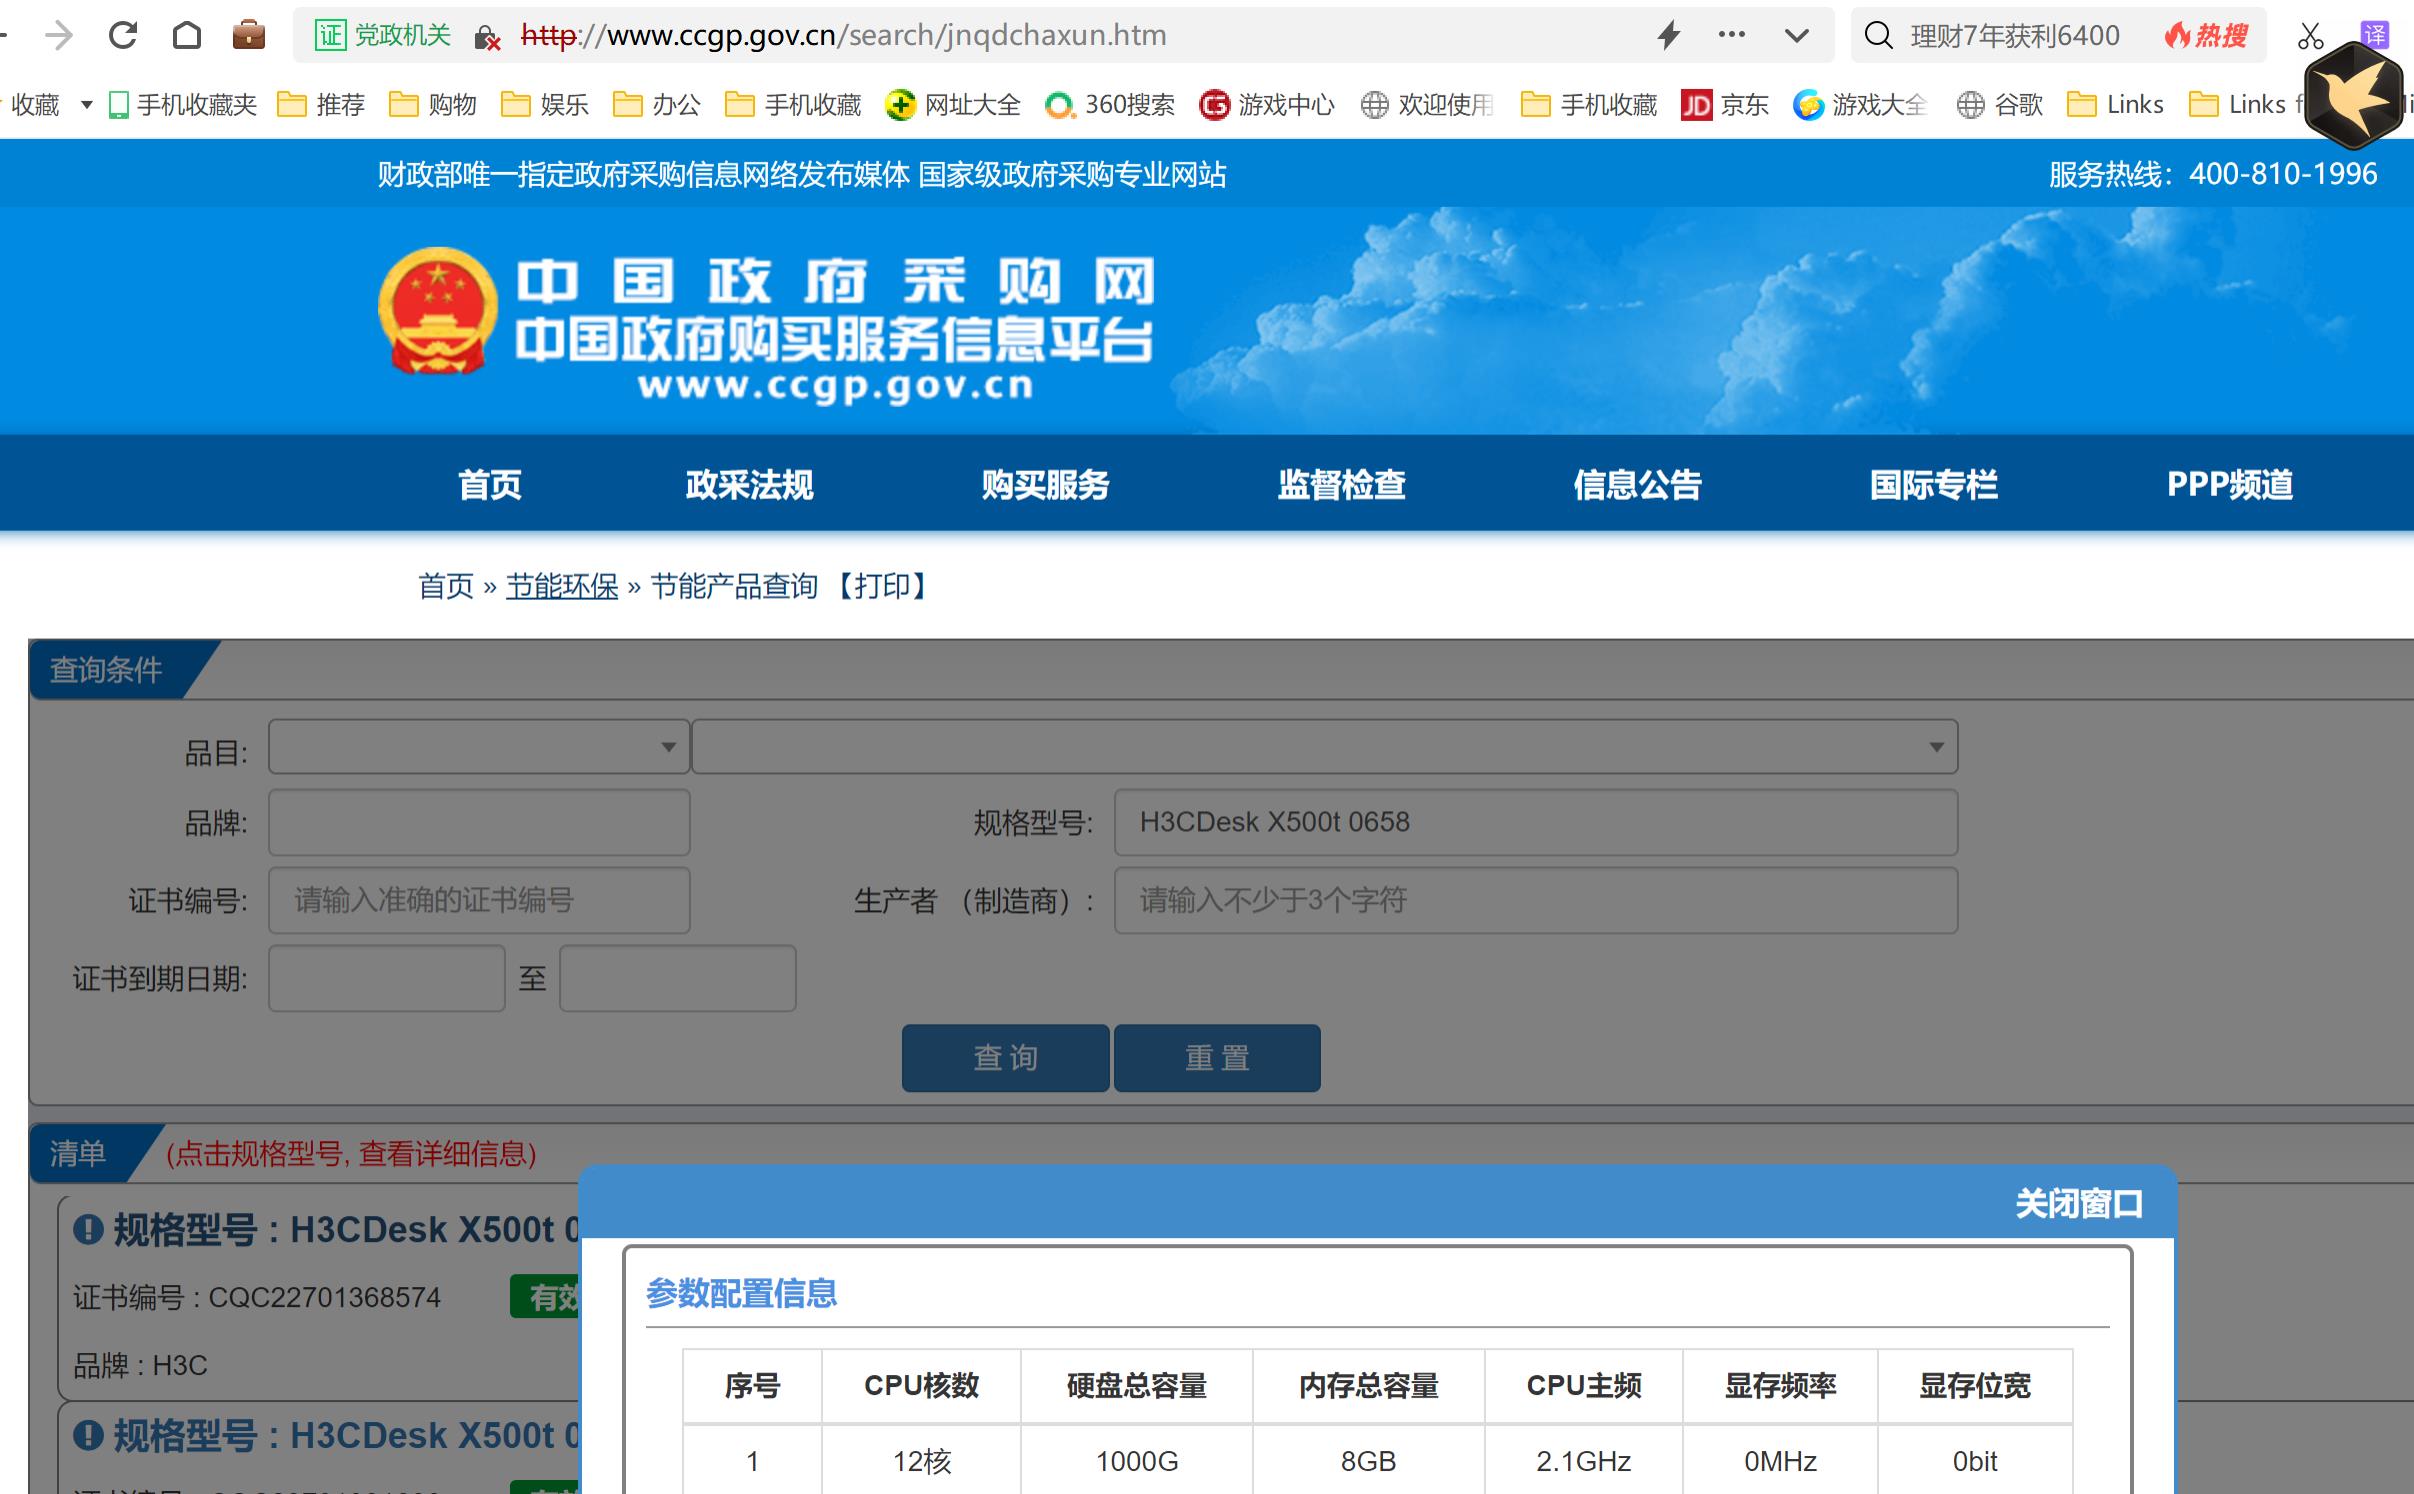
Task: Open the 手机收藏夹 bookmark
Action: pyautogui.click(x=182, y=104)
